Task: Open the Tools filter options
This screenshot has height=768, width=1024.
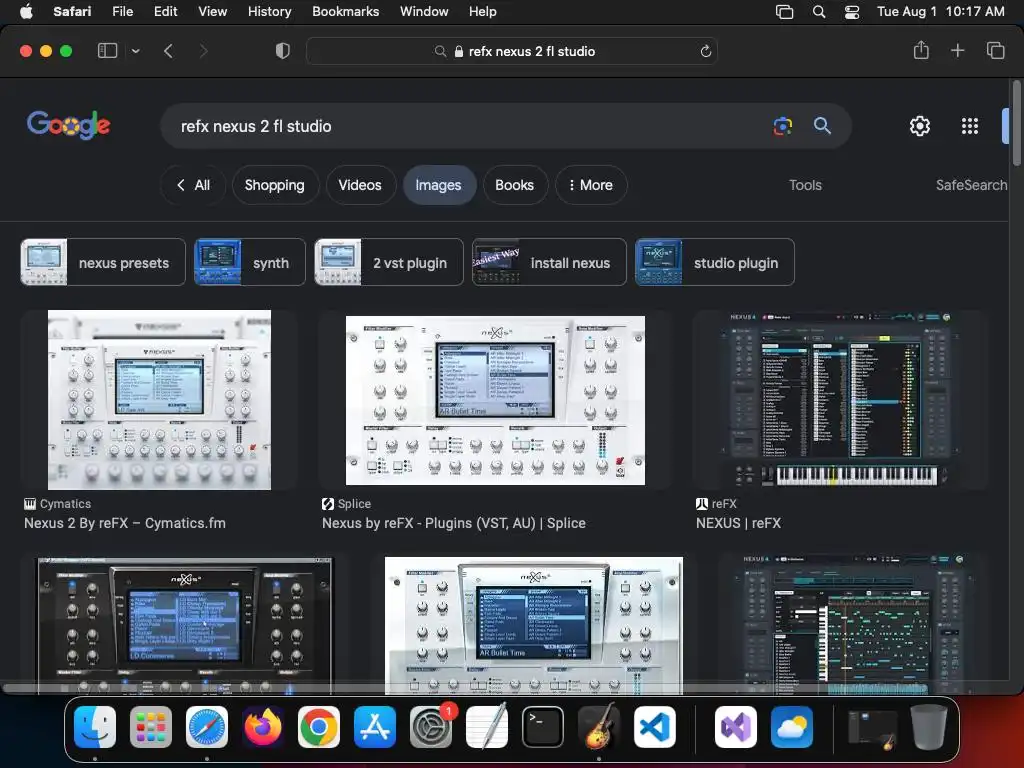Action: 805,185
